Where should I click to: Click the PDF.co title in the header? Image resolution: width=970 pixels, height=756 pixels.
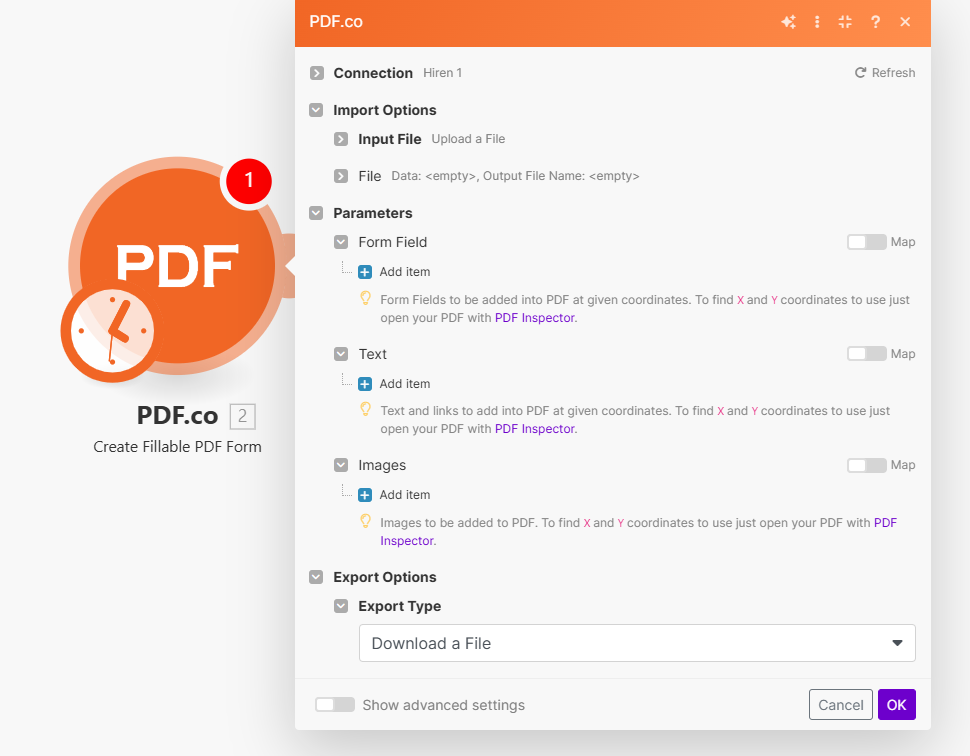pos(336,22)
